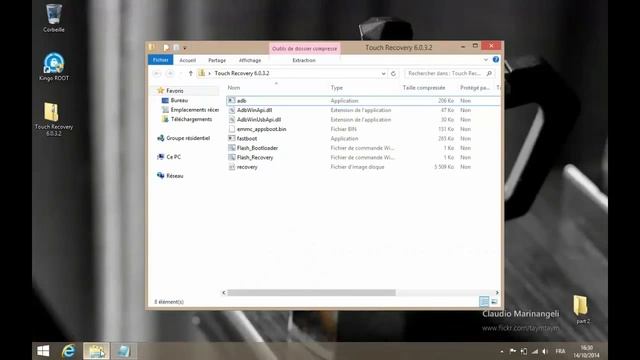Sort by the Nom column header
Screen dimensions: 640x360
(x=234, y=87)
